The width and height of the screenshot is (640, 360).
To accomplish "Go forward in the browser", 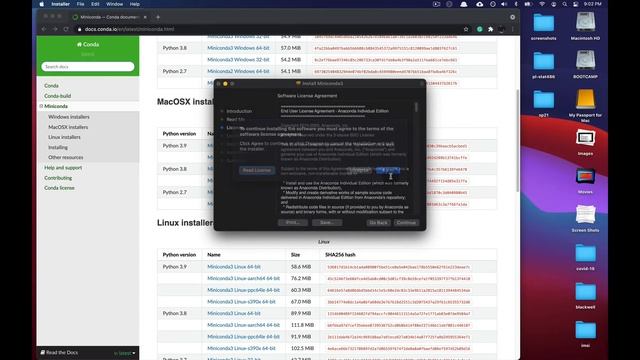I will tap(55, 29).
